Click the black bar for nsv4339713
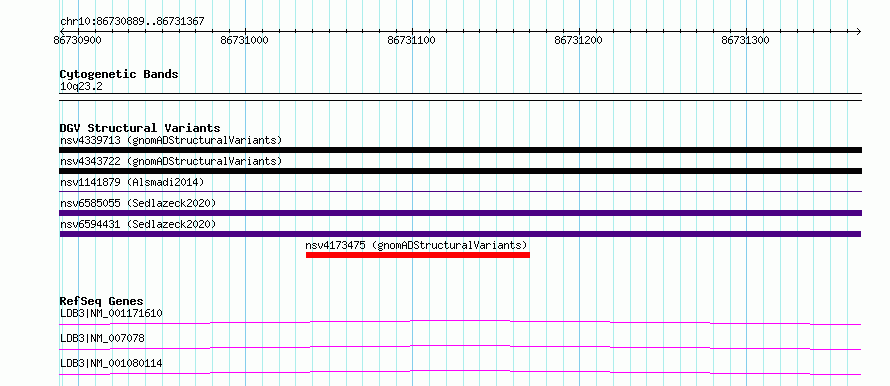This screenshot has height=386, width=890. tap(460, 150)
